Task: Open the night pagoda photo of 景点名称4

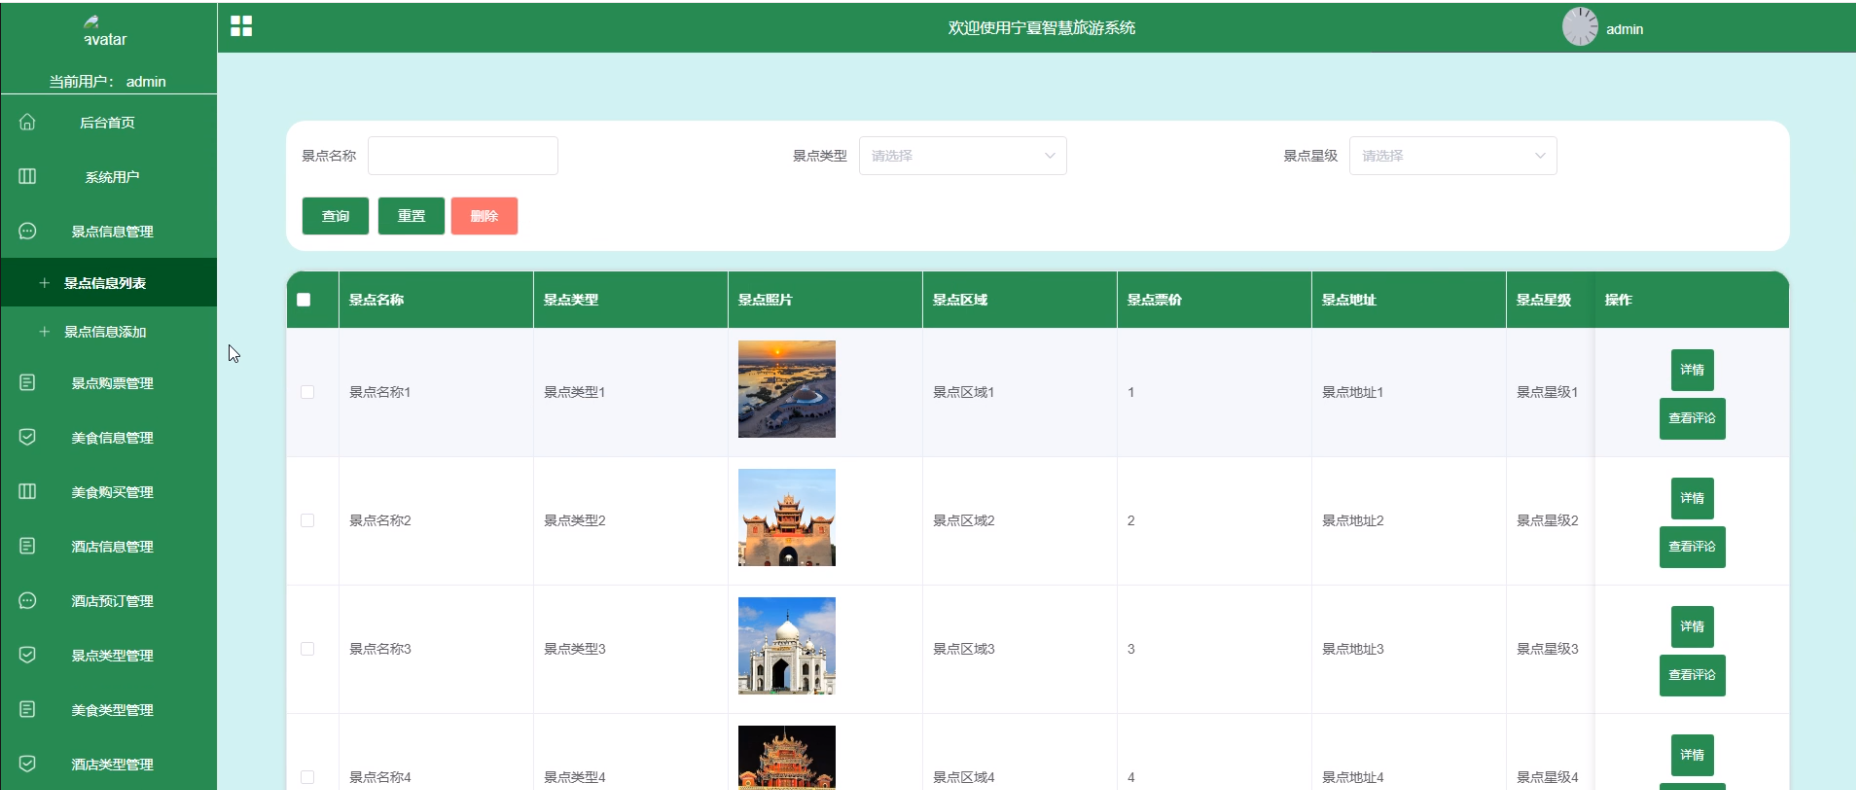Action: tap(787, 758)
